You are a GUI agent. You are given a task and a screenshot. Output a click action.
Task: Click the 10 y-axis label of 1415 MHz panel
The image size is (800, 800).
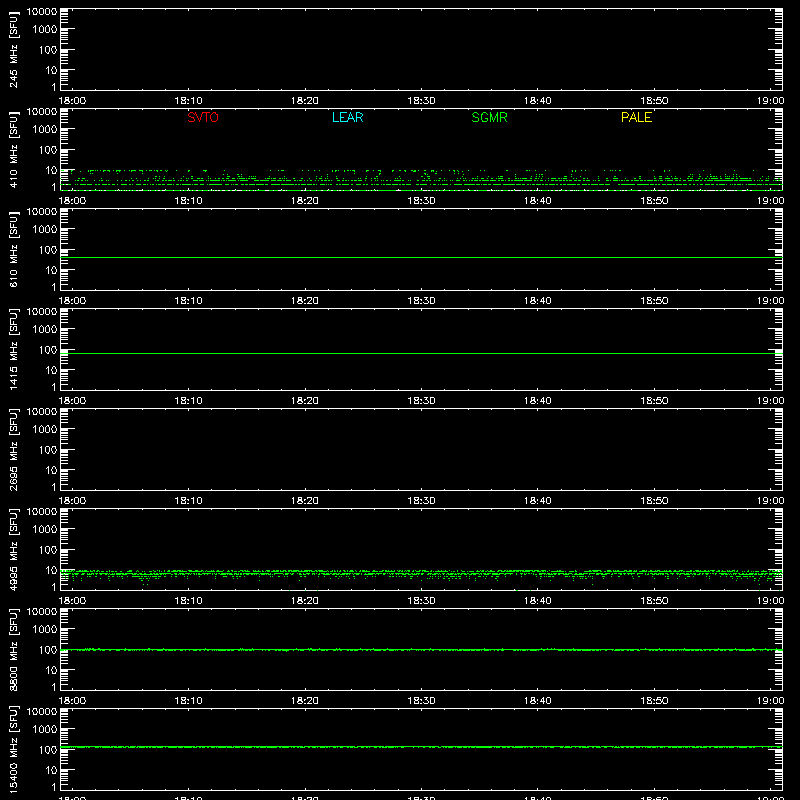click(x=51, y=370)
